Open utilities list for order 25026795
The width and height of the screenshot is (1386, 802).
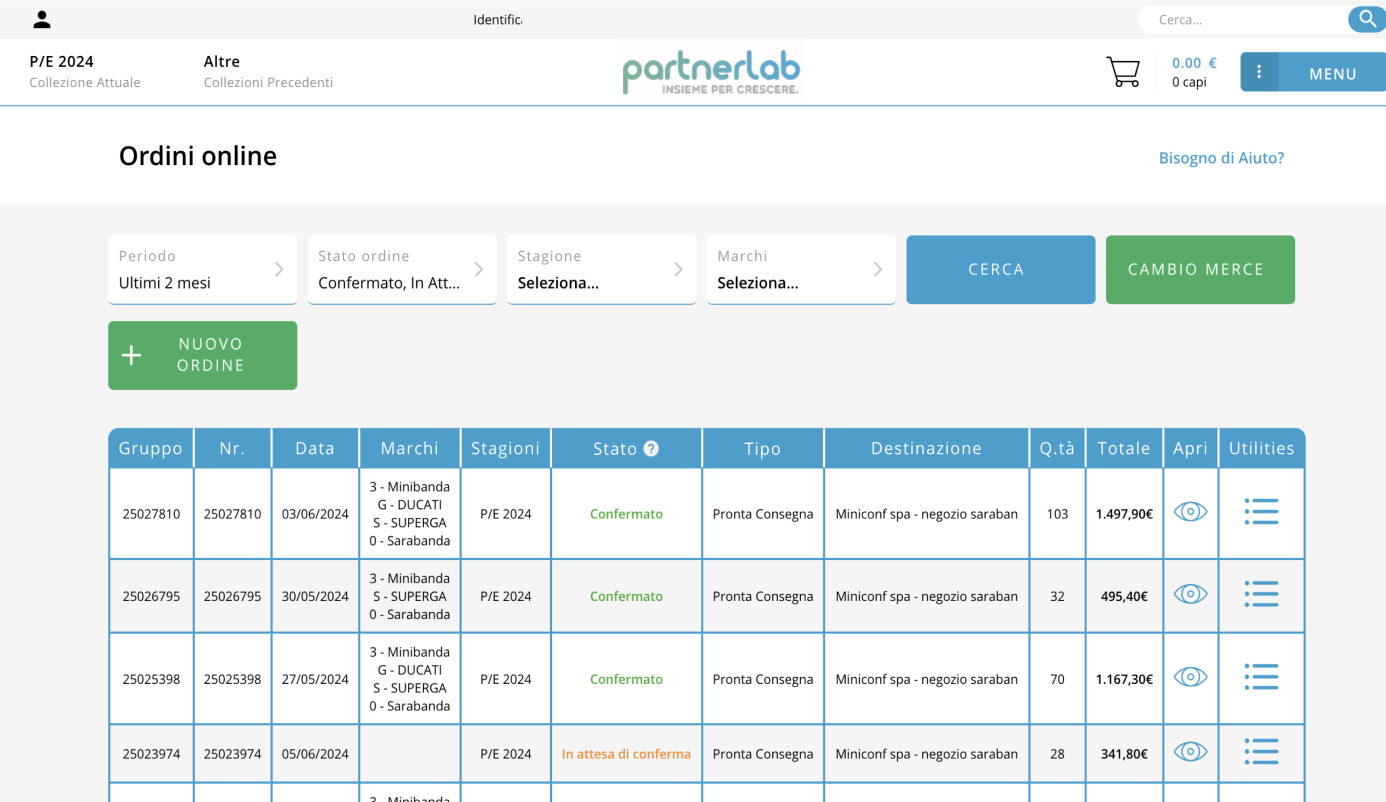1261,595
